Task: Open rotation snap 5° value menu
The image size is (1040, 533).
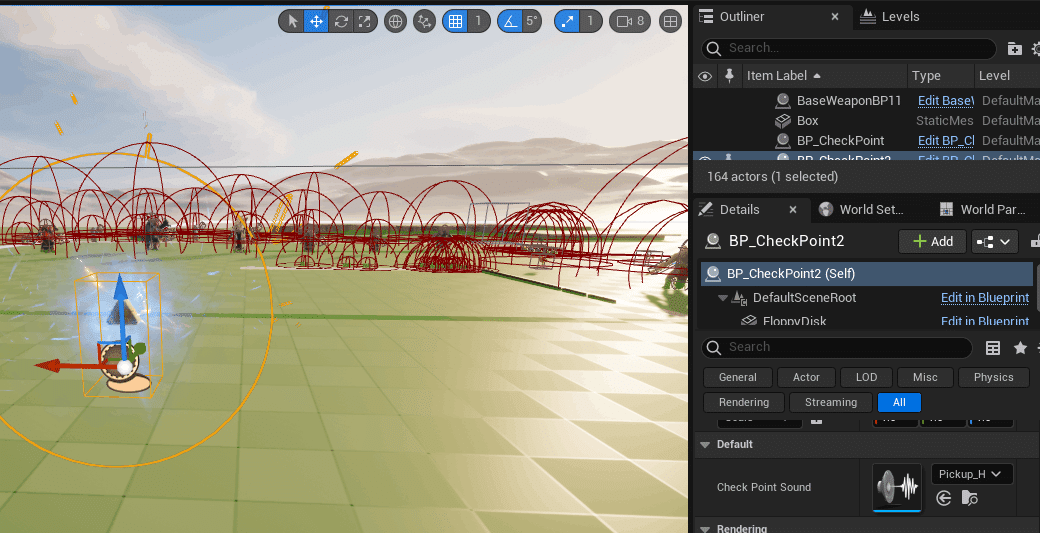Action: click(532, 21)
